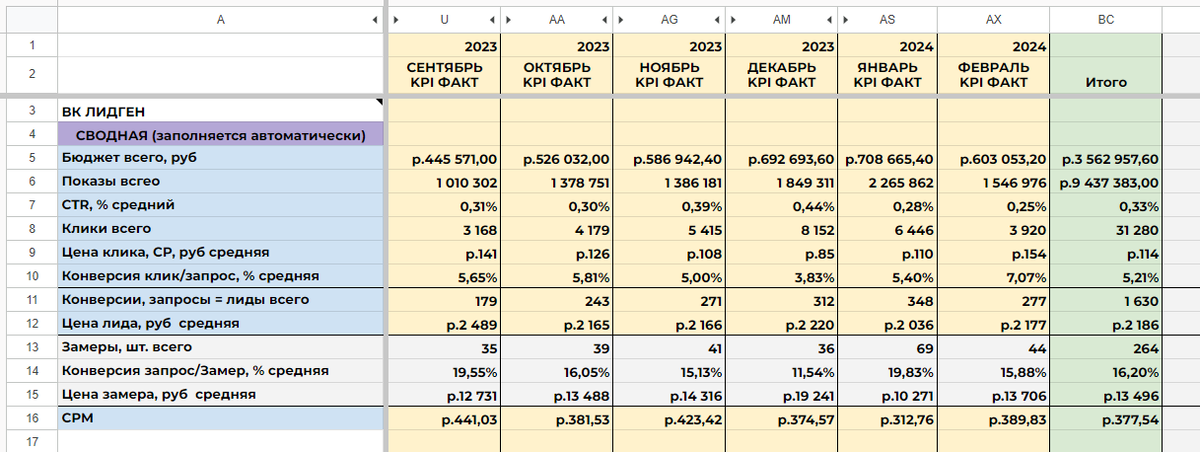The height and width of the screenshot is (452, 1200).
Task: Select column A by its header letter
Action: coord(220,18)
